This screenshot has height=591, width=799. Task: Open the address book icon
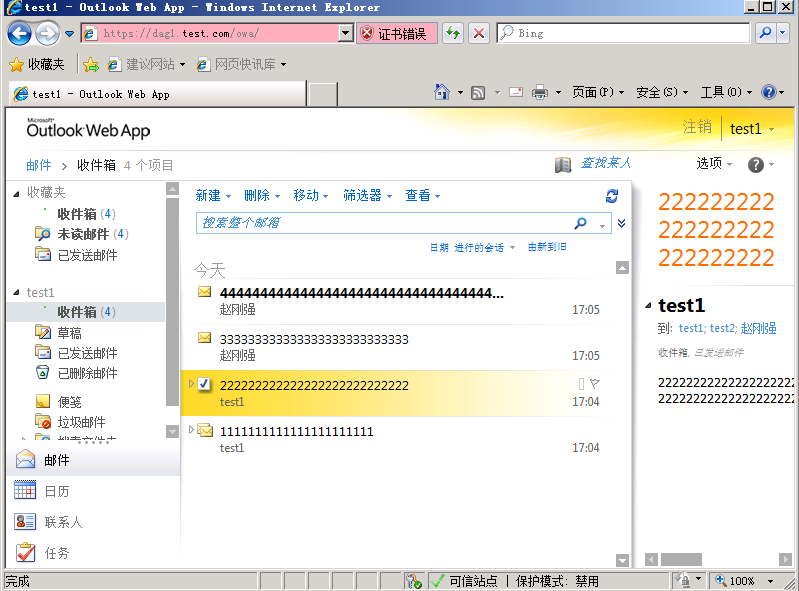click(x=563, y=165)
